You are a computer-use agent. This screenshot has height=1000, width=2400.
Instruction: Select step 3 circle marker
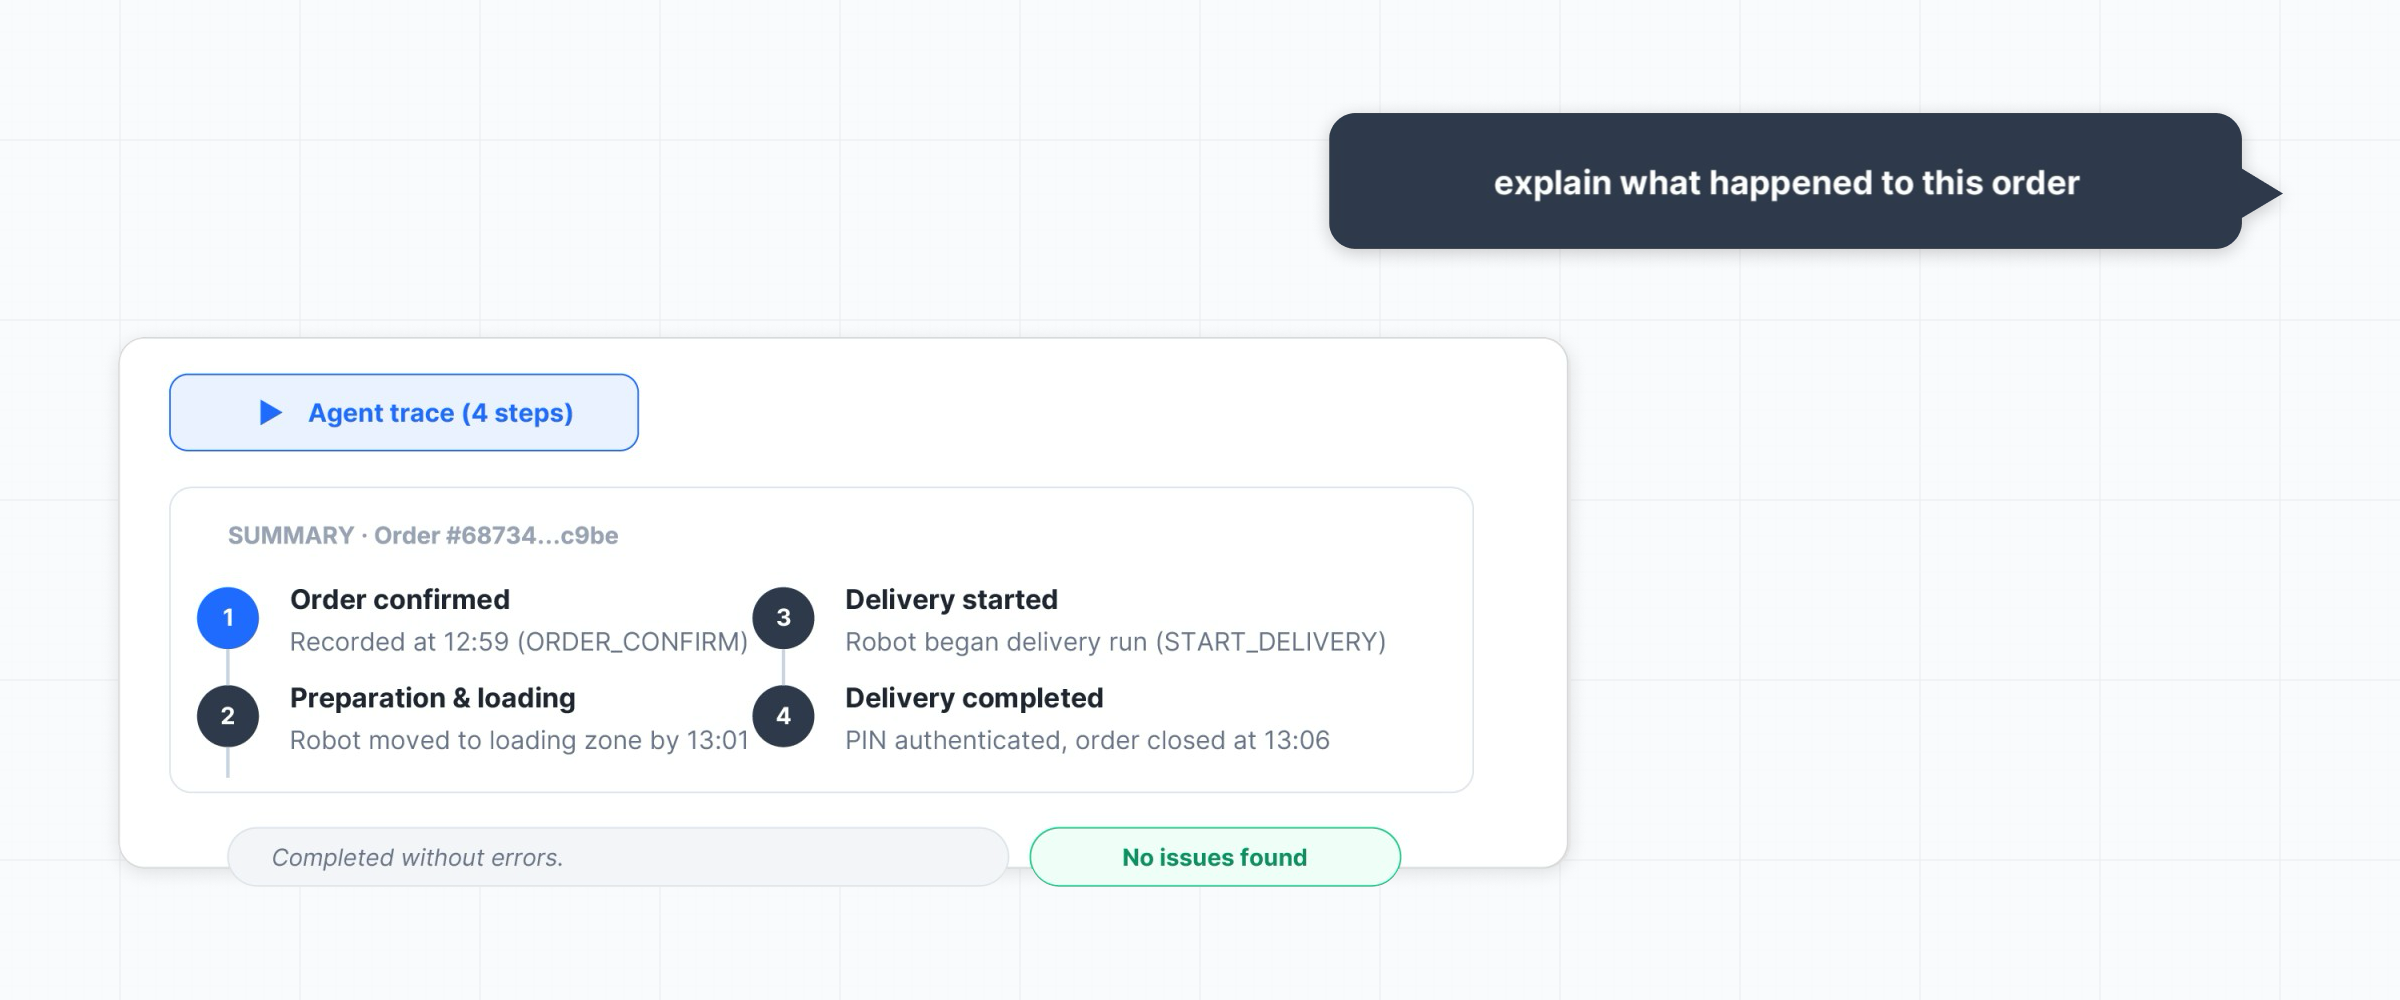783,618
